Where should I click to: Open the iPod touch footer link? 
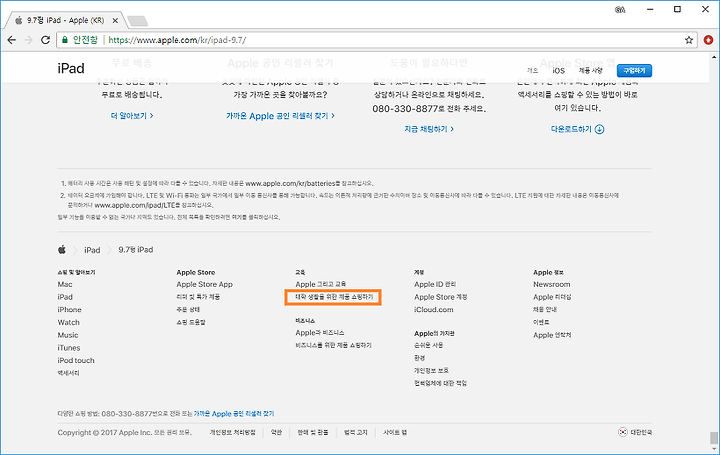[x=76, y=360]
